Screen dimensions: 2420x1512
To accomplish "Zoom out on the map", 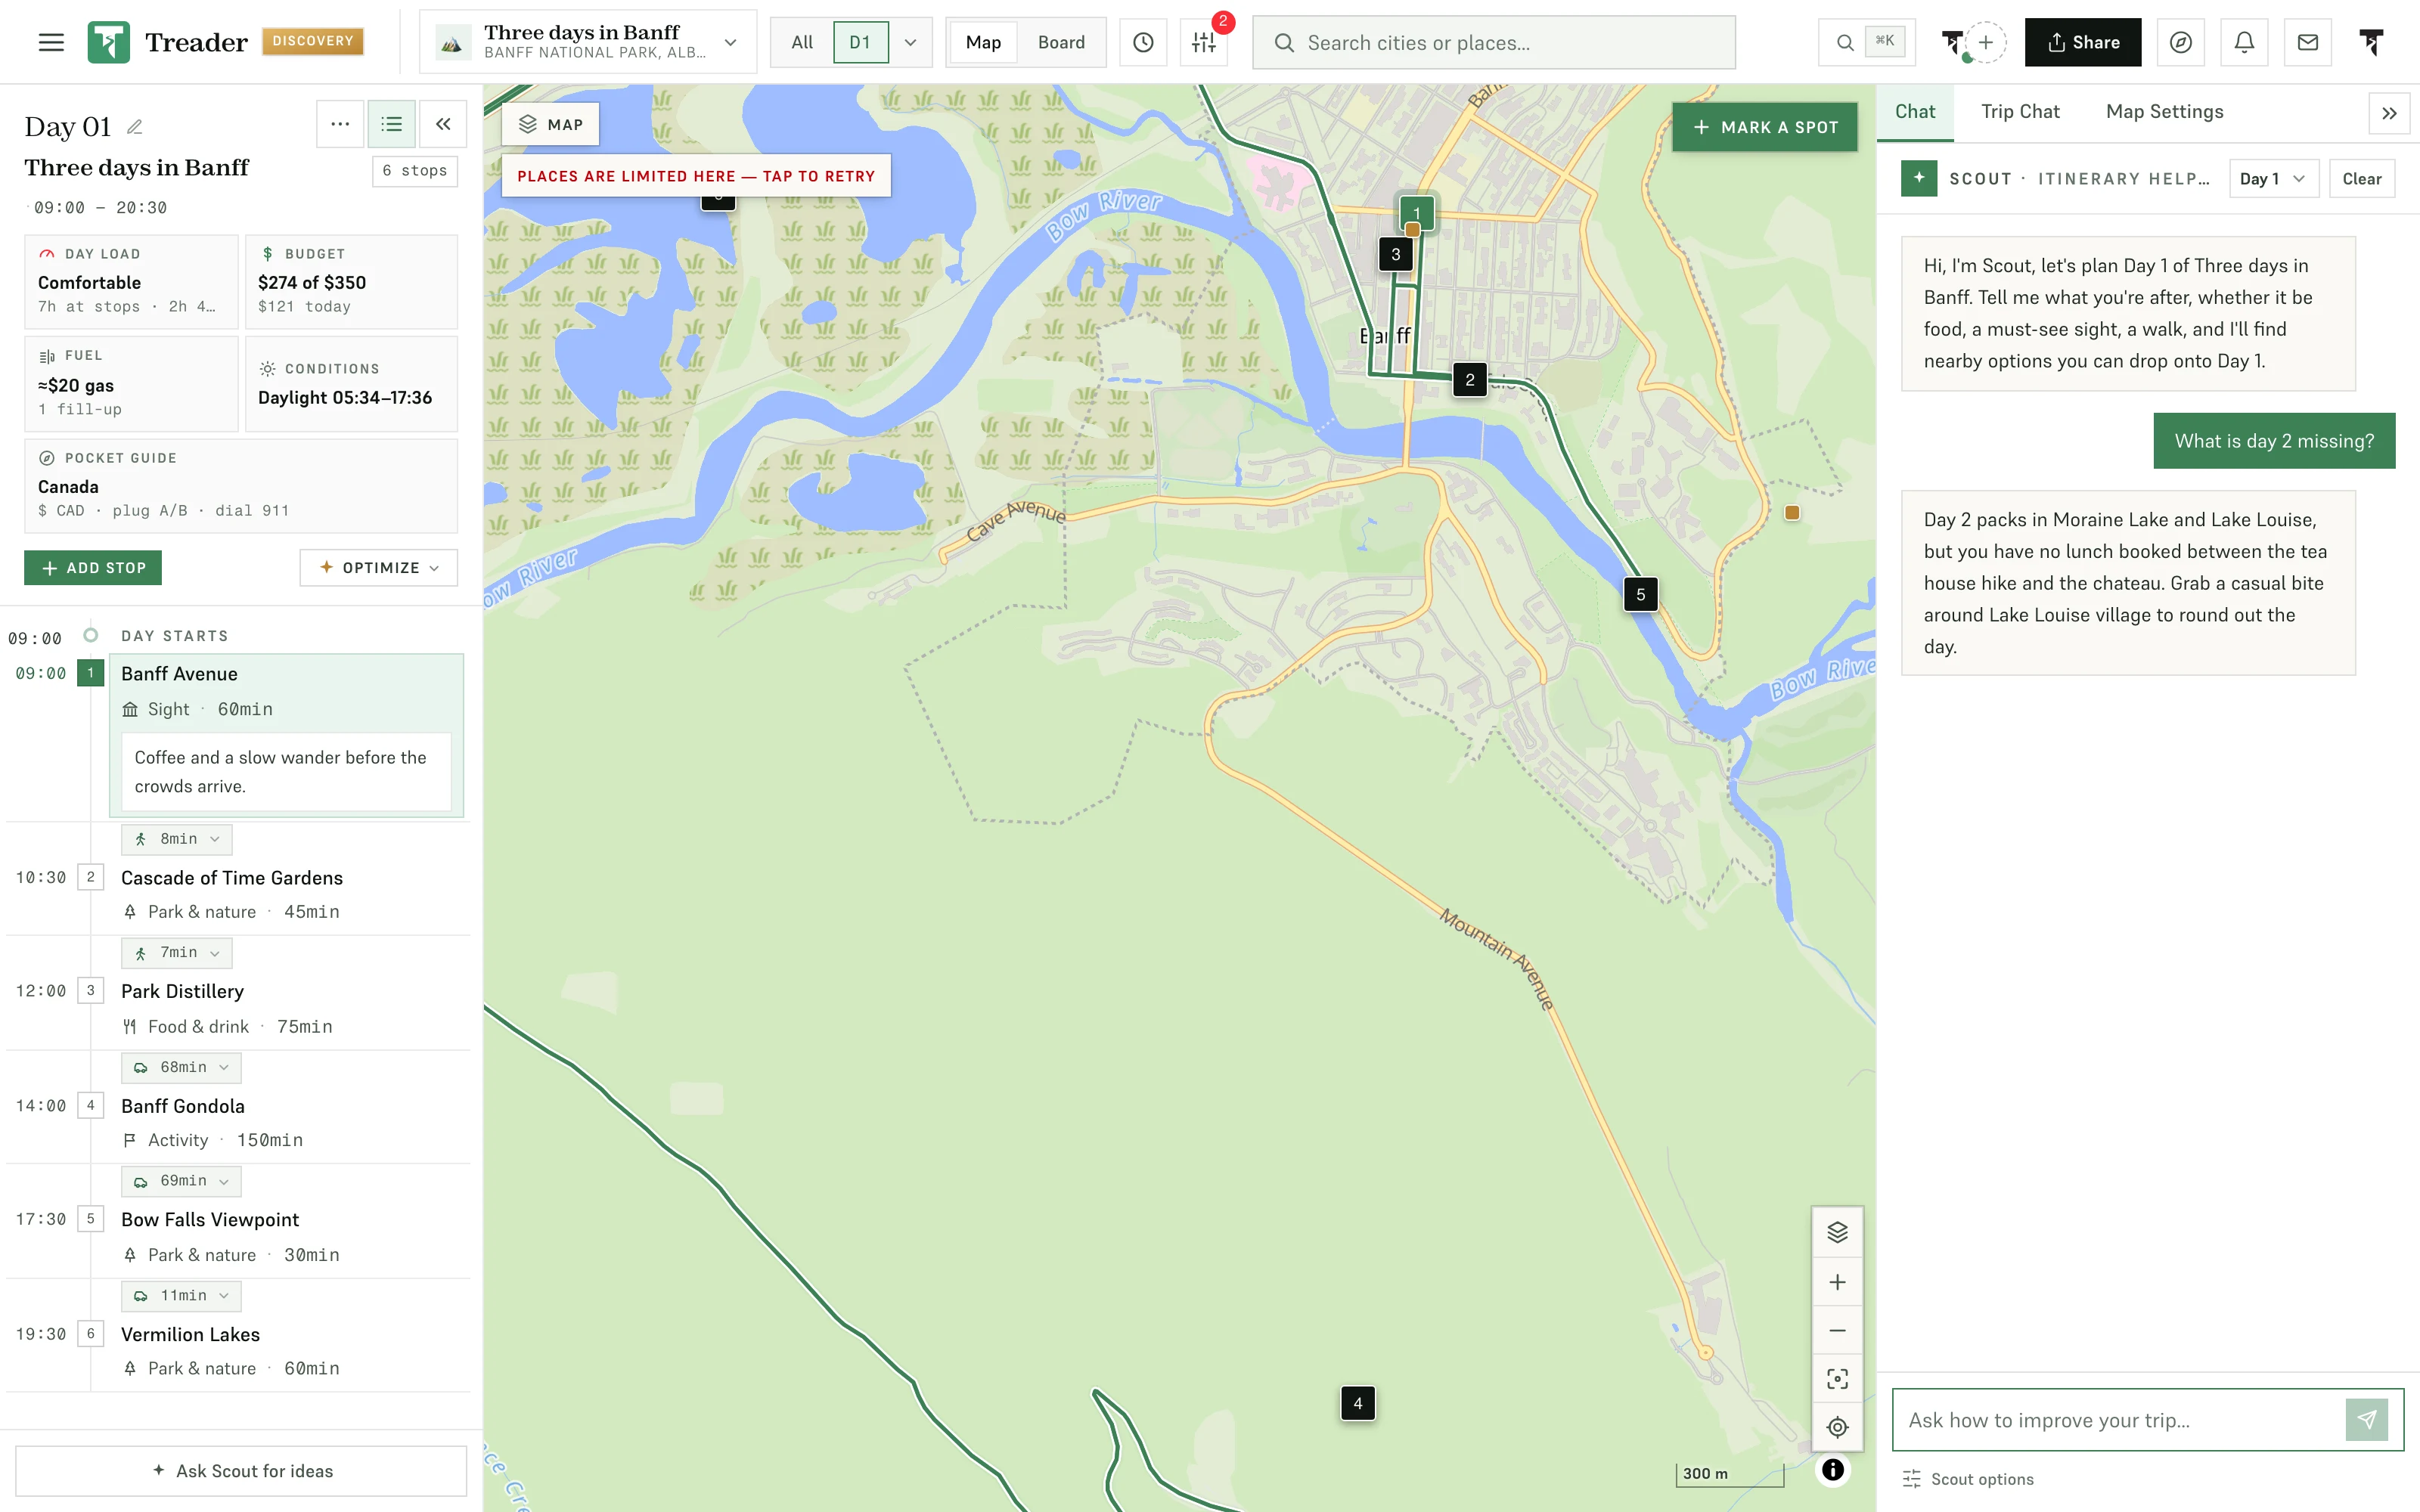I will pos(1837,1330).
